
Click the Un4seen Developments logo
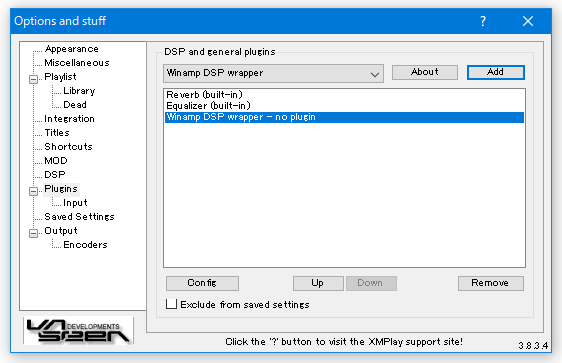78,330
